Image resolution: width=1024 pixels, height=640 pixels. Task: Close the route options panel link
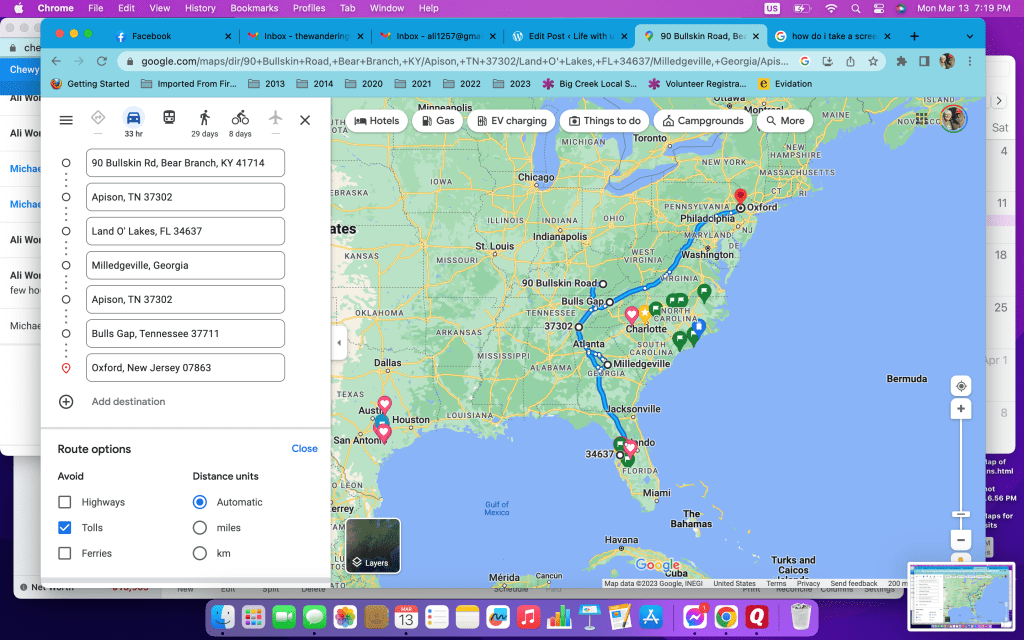click(304, 449)
